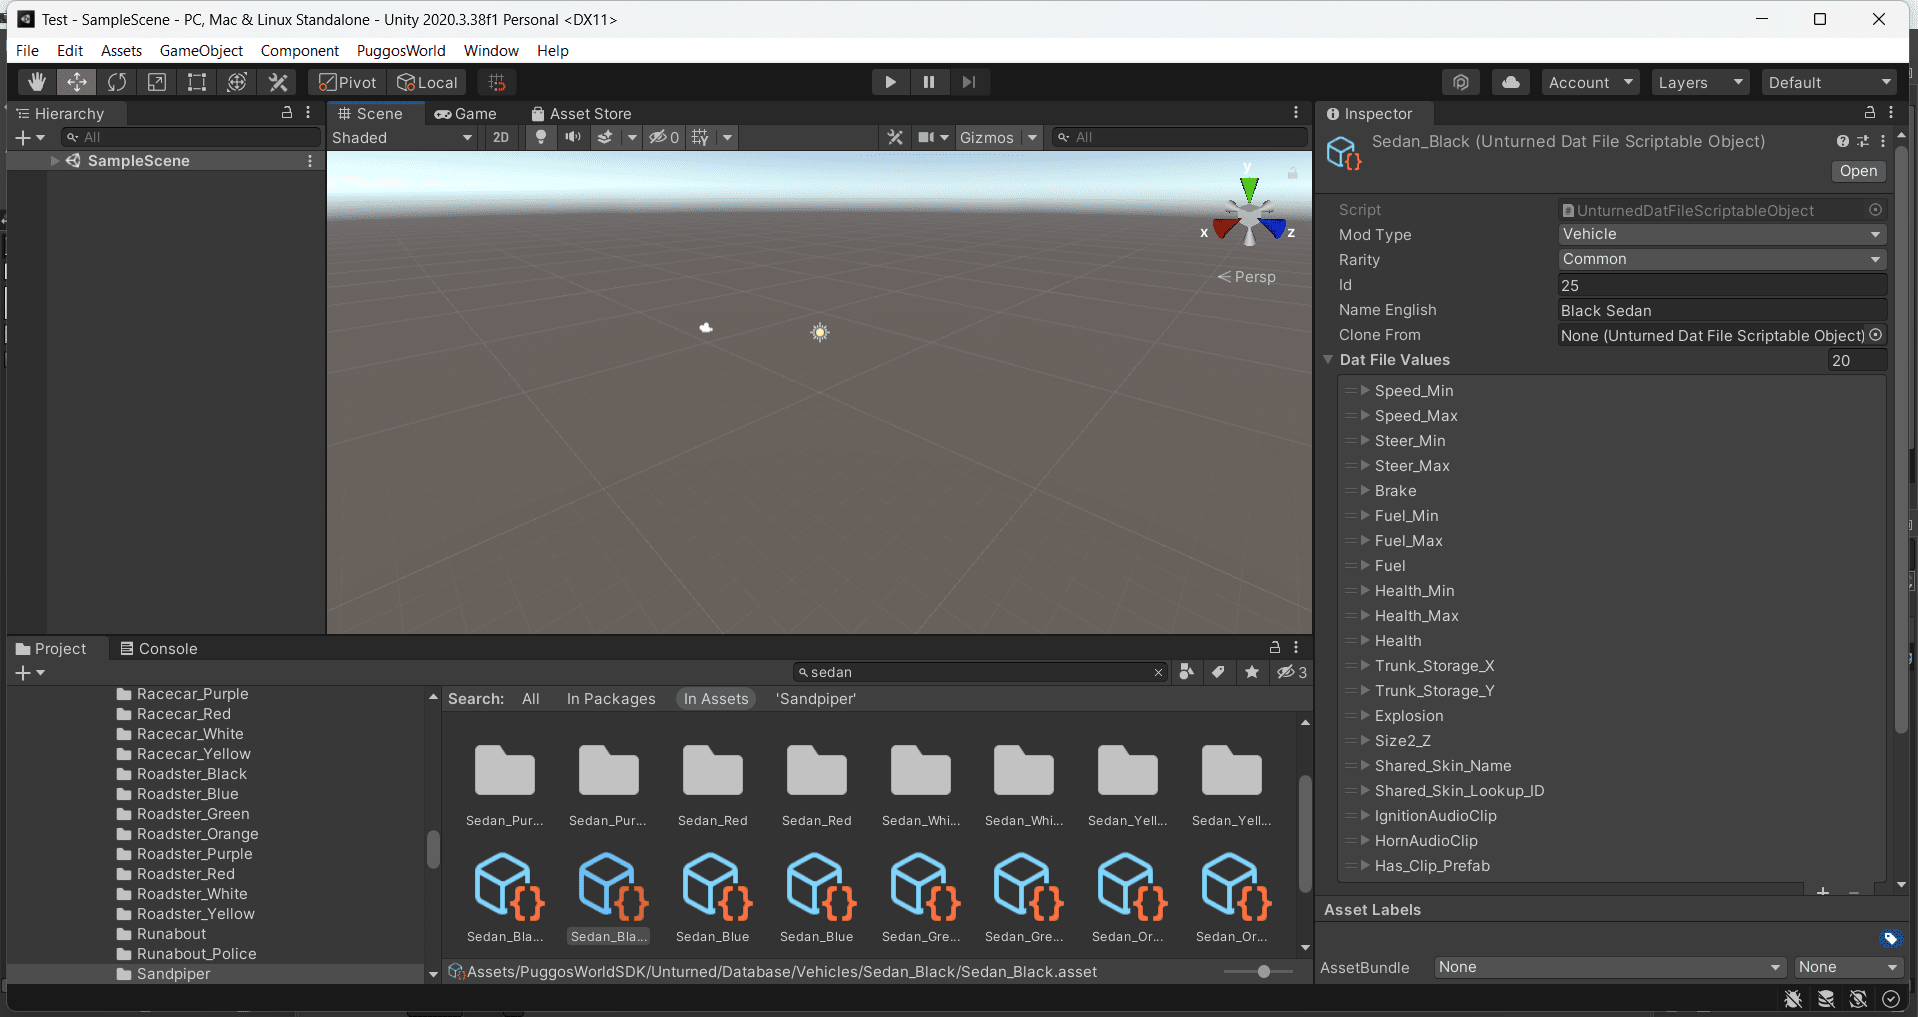Open the asset labels tag icon
Image resolution: width=1918 pixels, height=1017 pixels.
click(1890, 938)
